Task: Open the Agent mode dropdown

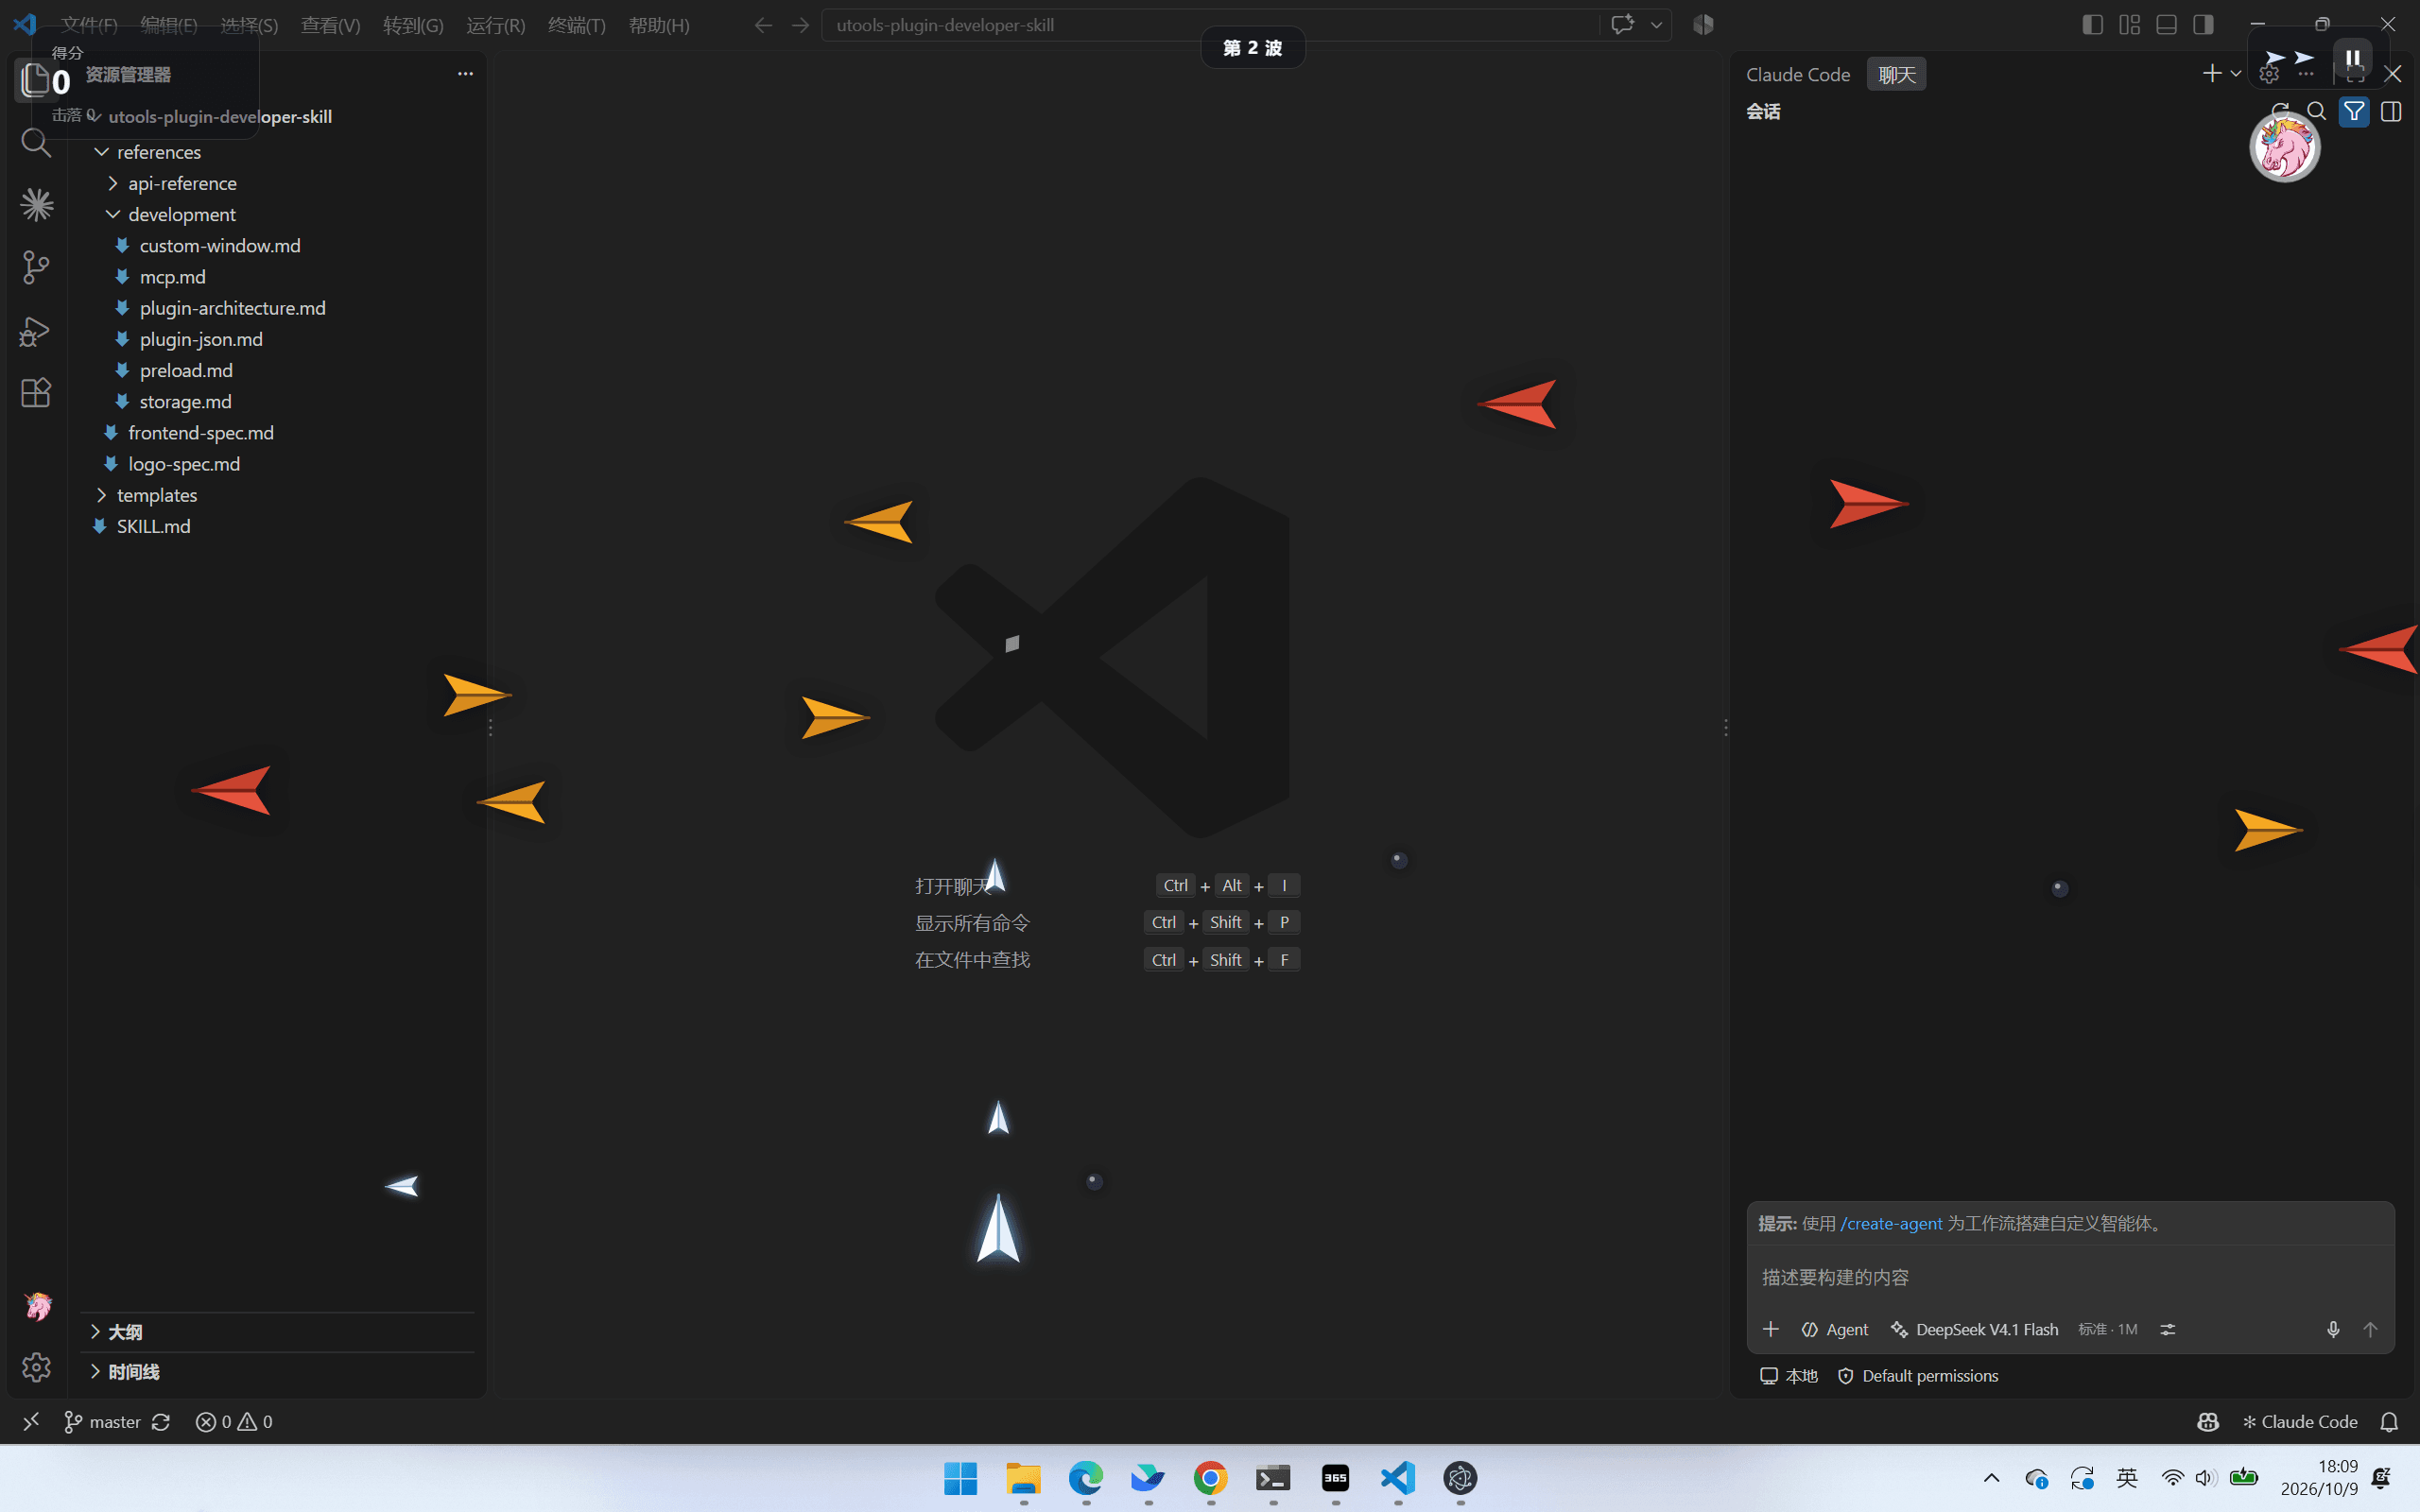Action: (x=1835, y=1329)
